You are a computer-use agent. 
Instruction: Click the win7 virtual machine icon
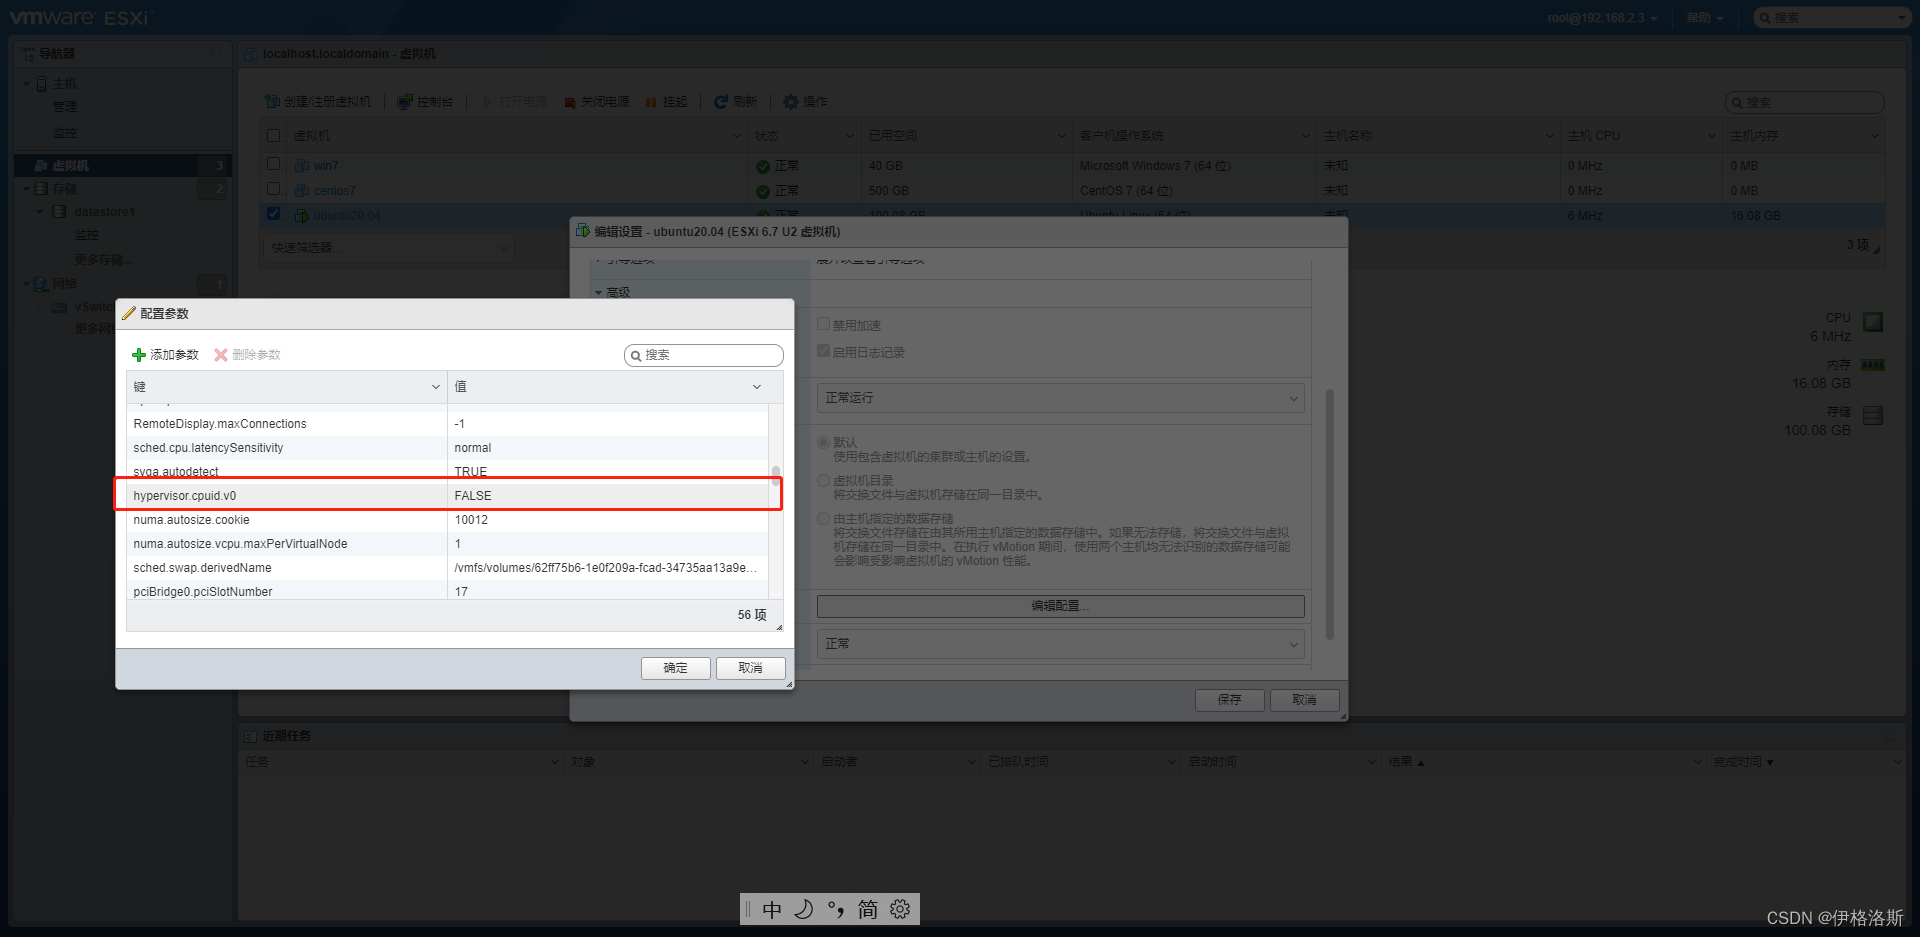[x=302, y=166]
